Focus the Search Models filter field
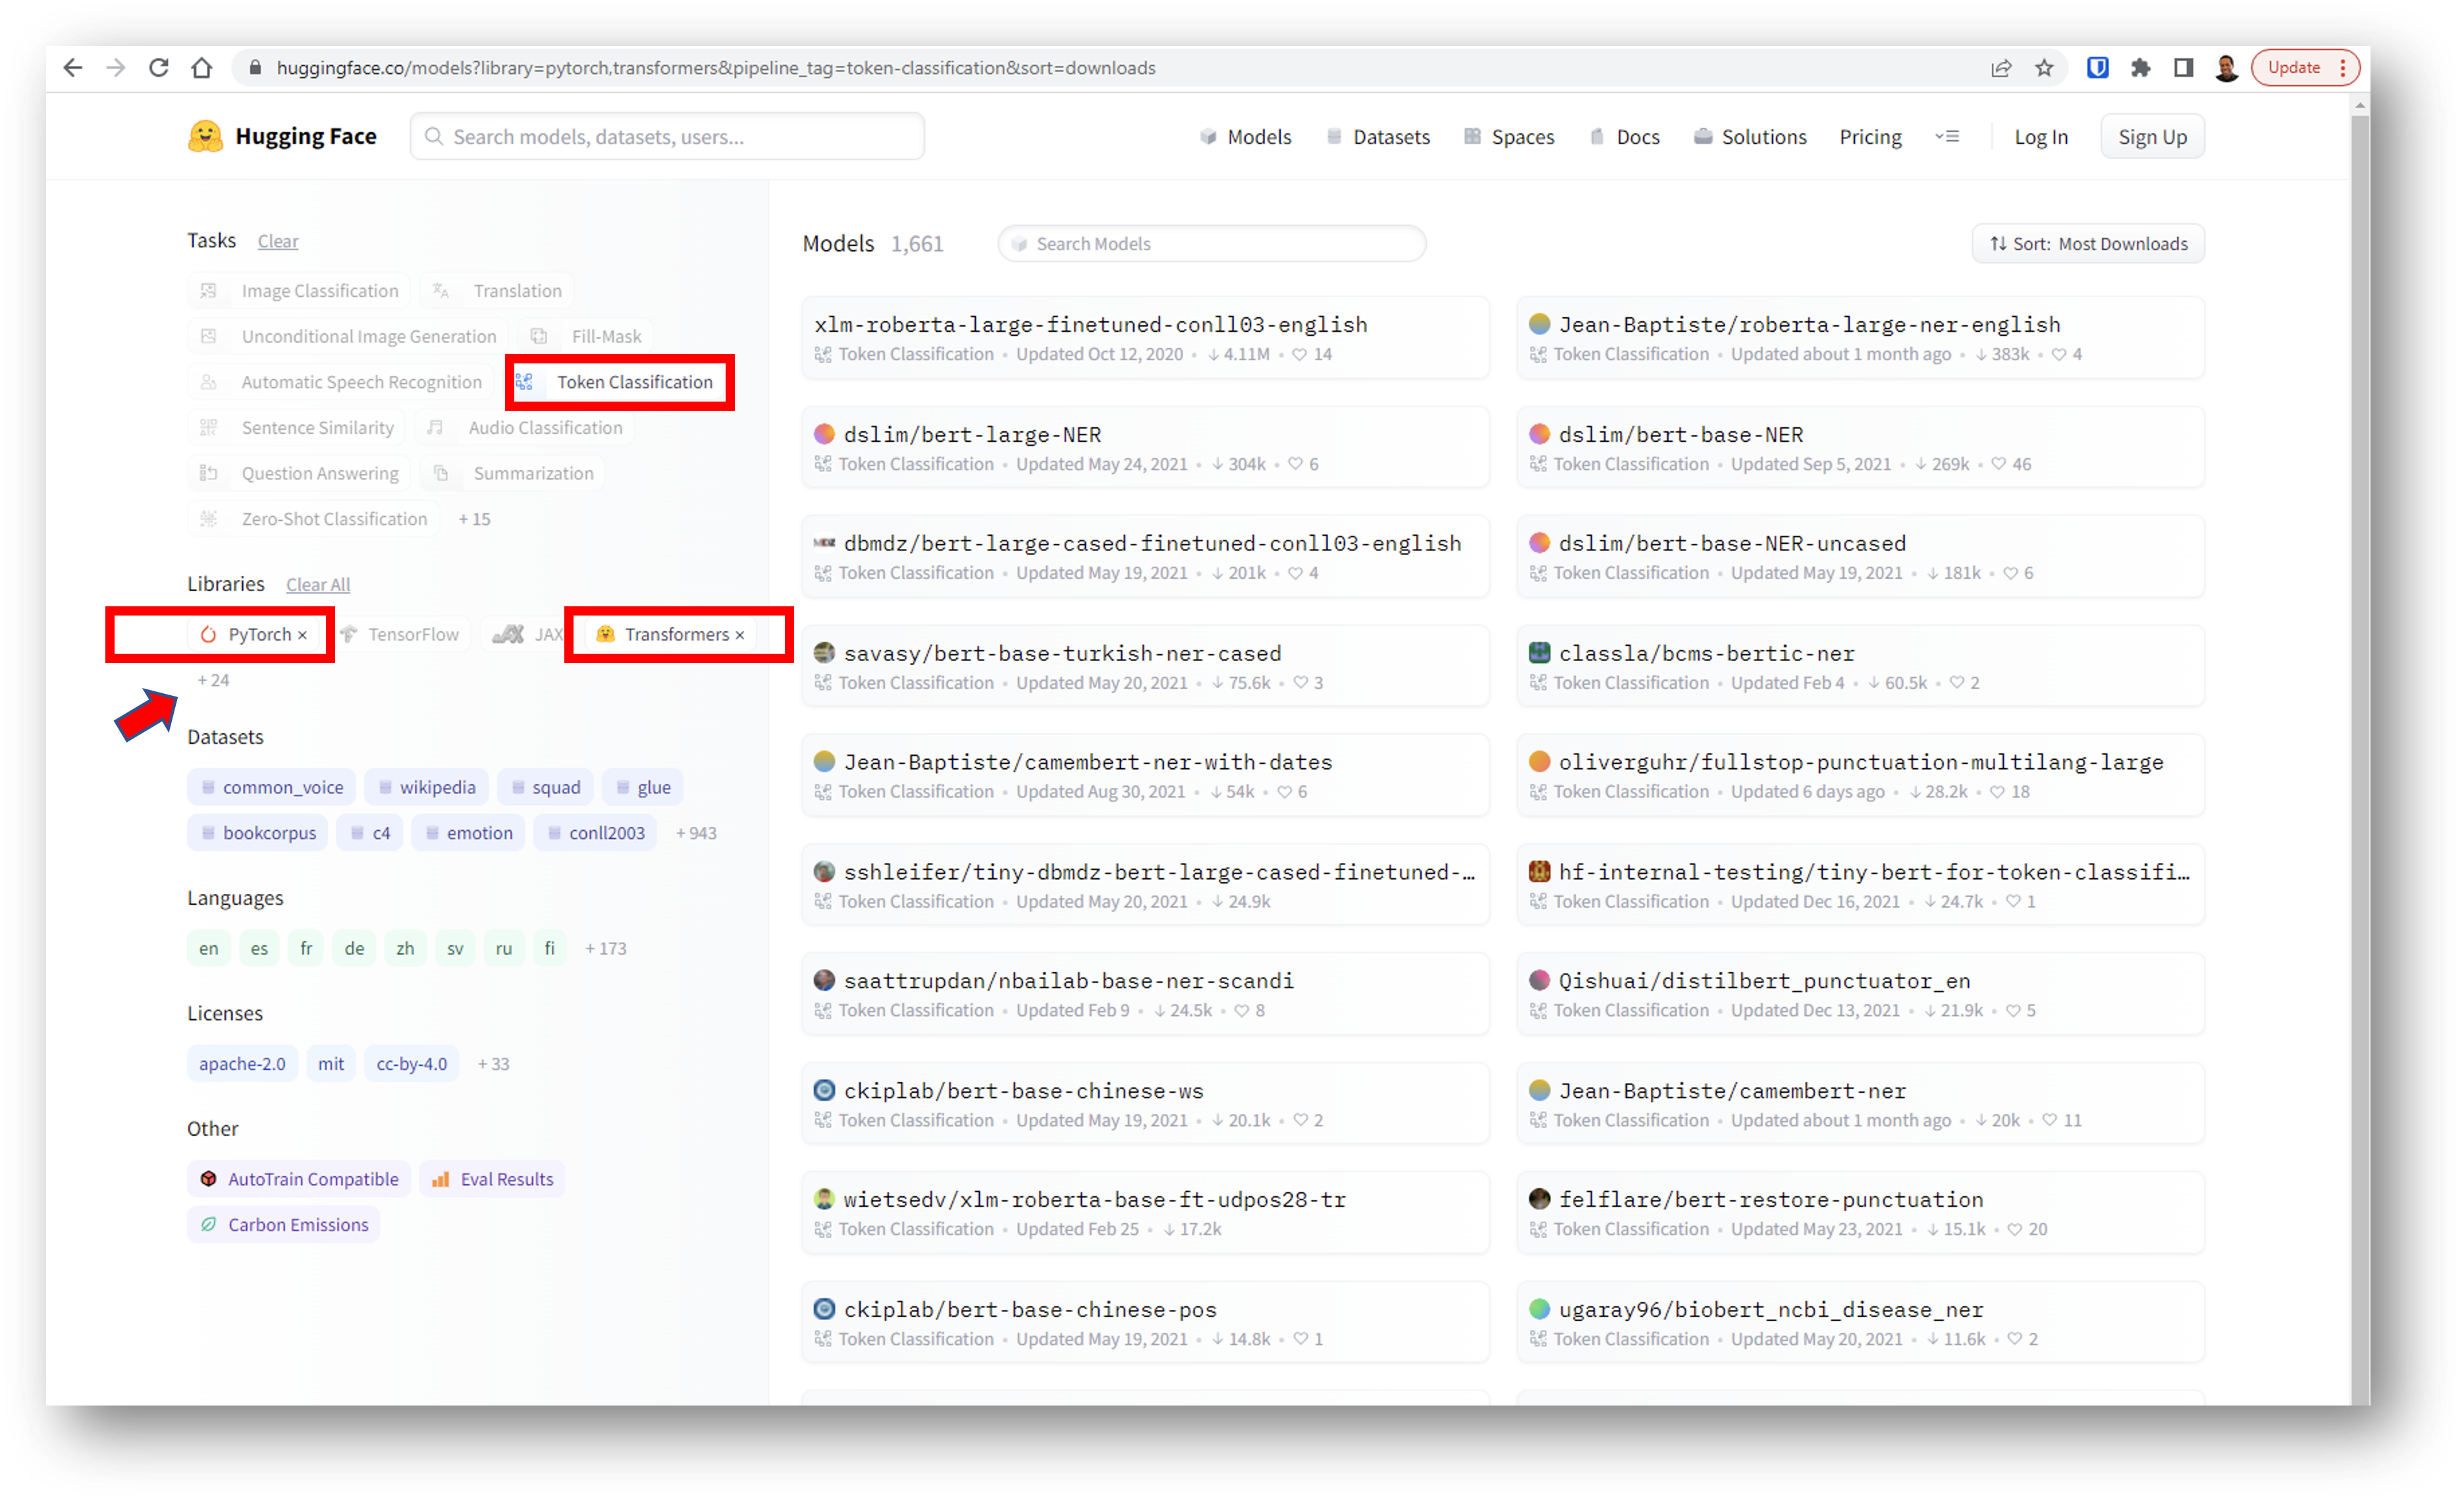This screenshot has height=1499, width=2464. pos(1211,244)
